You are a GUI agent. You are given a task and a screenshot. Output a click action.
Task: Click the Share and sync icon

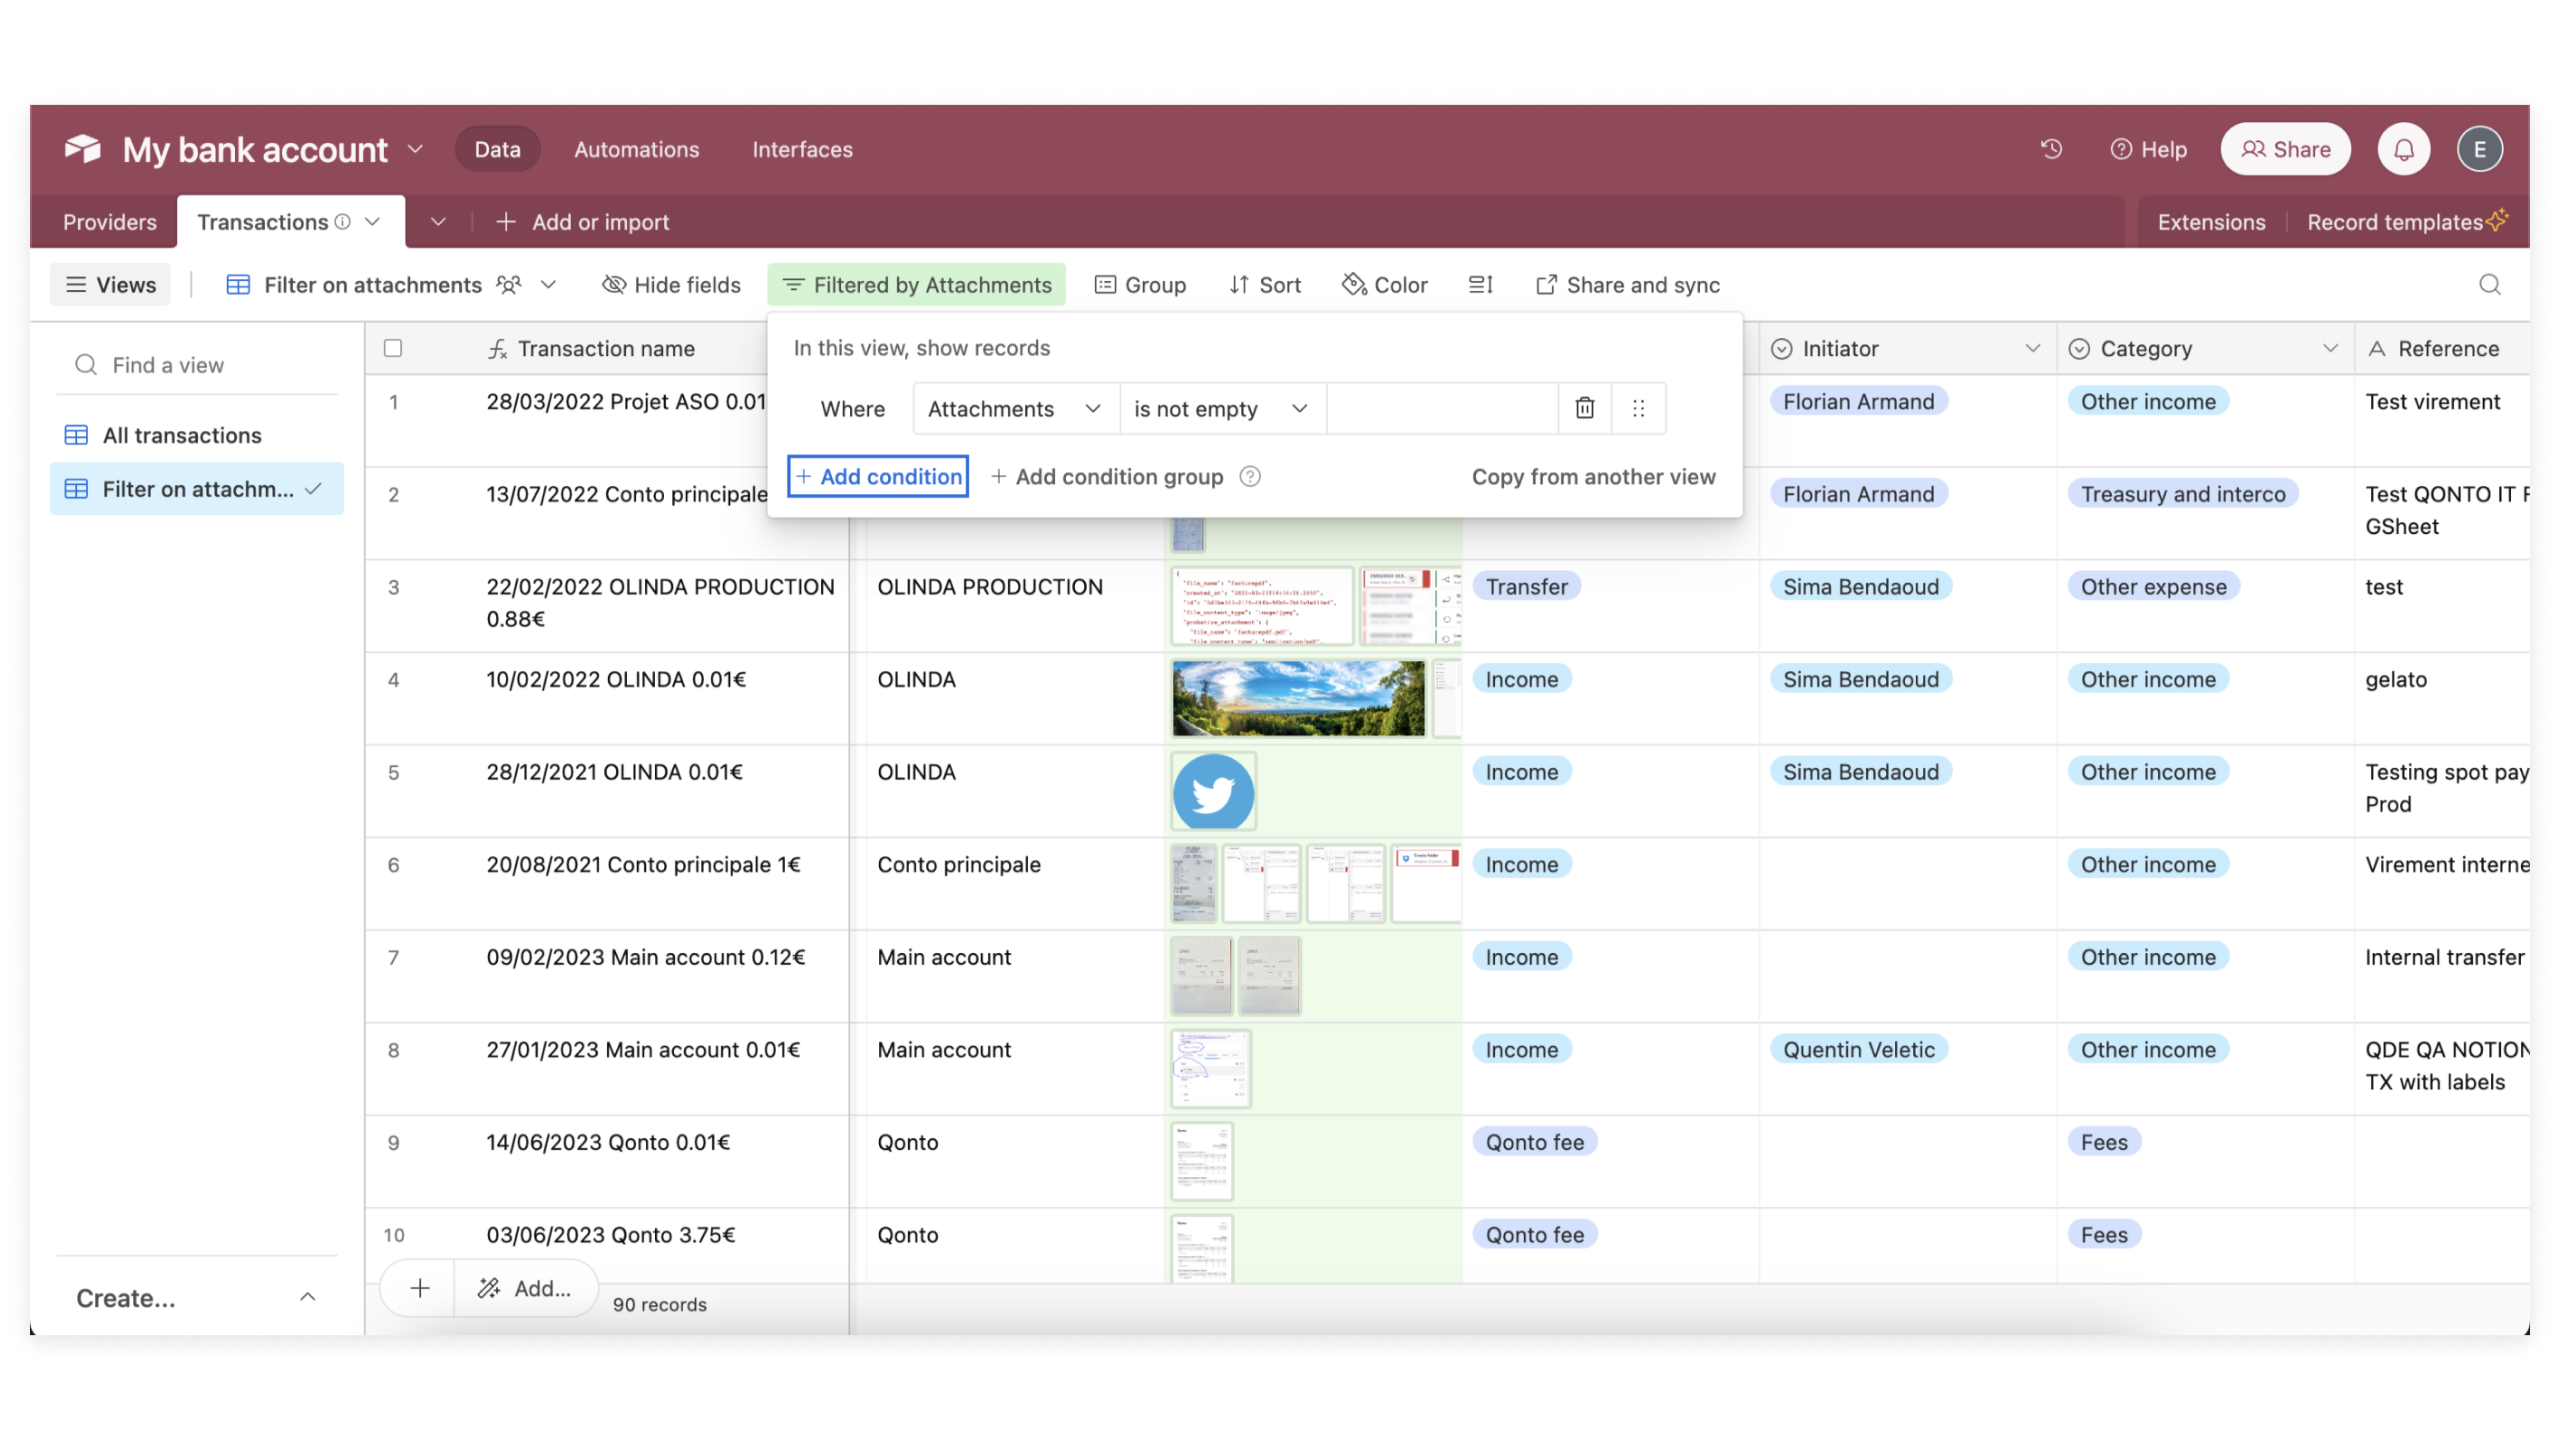(x=1542, y=283)
